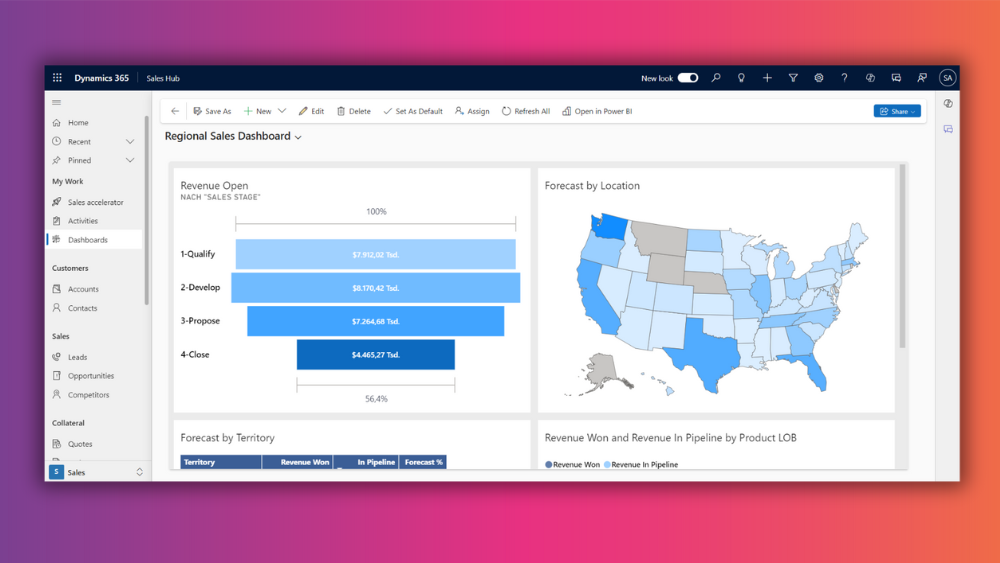1000x563 pixels.
Task: Click Save As in the command bar
Action: coord(212,111)
